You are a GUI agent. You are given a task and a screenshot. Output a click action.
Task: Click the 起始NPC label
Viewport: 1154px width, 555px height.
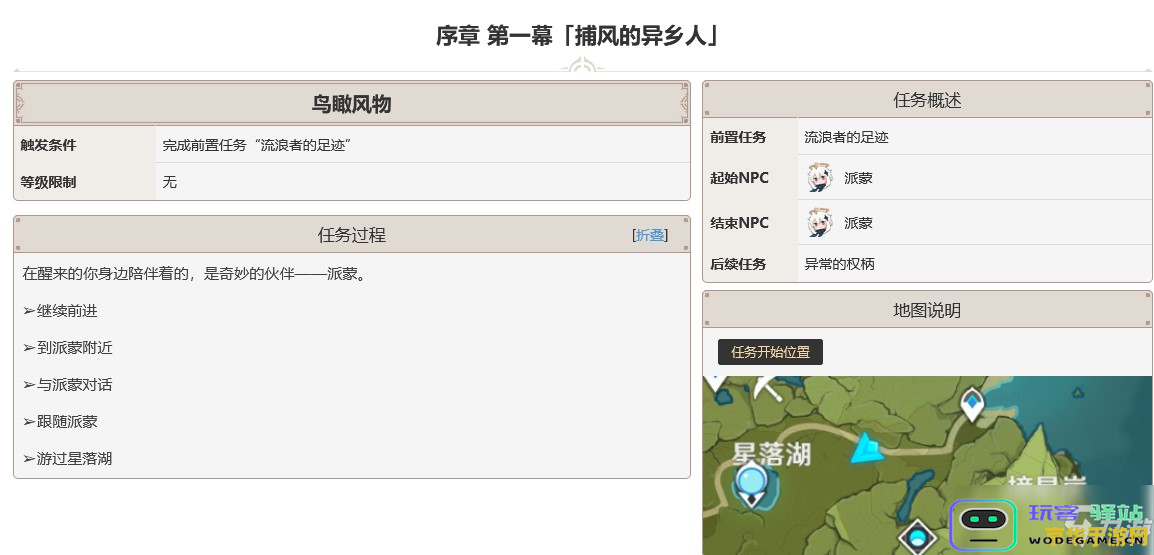click(x=740, y=178)
